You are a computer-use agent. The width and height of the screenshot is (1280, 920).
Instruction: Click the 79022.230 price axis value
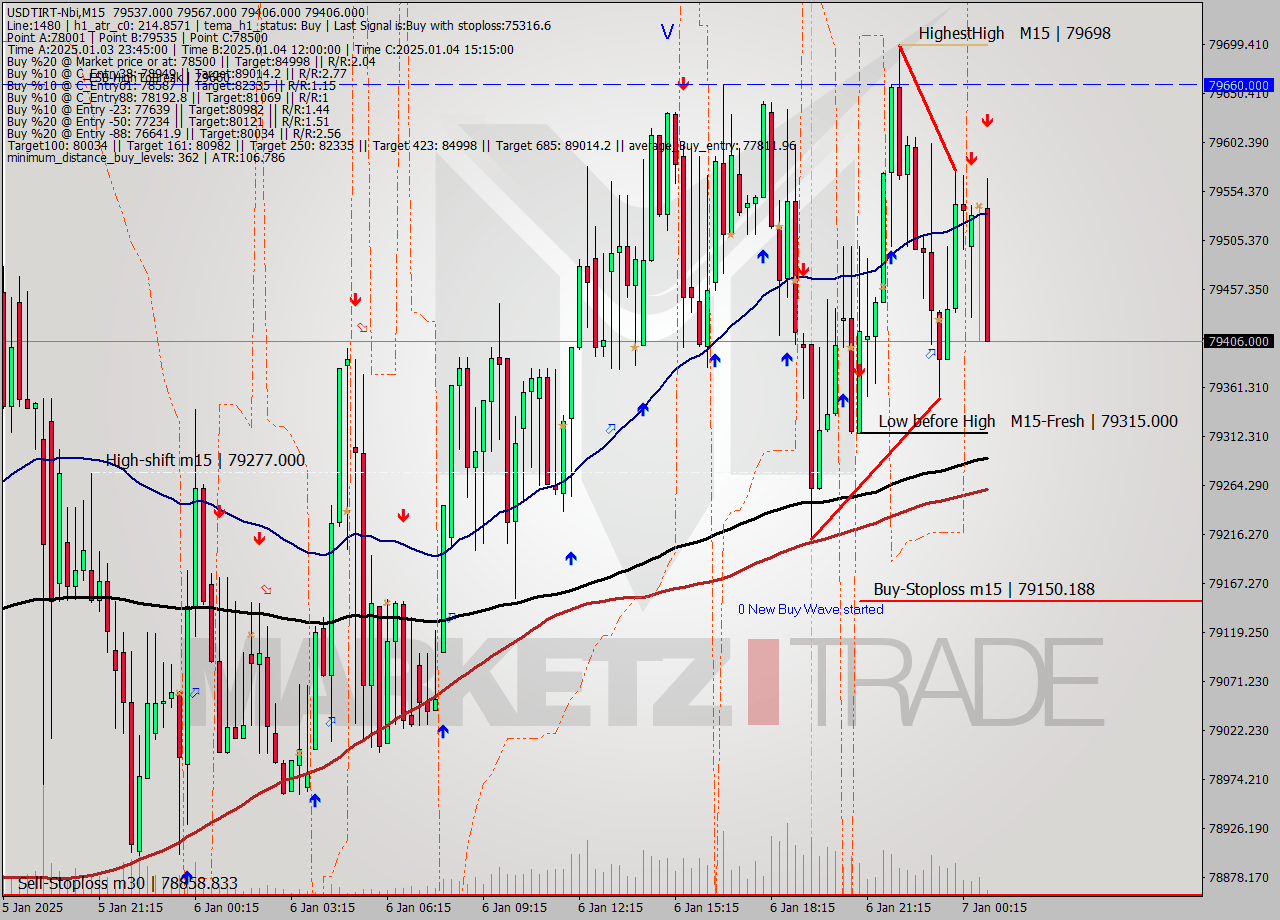pyautogui.click(x=1239, y=731)
